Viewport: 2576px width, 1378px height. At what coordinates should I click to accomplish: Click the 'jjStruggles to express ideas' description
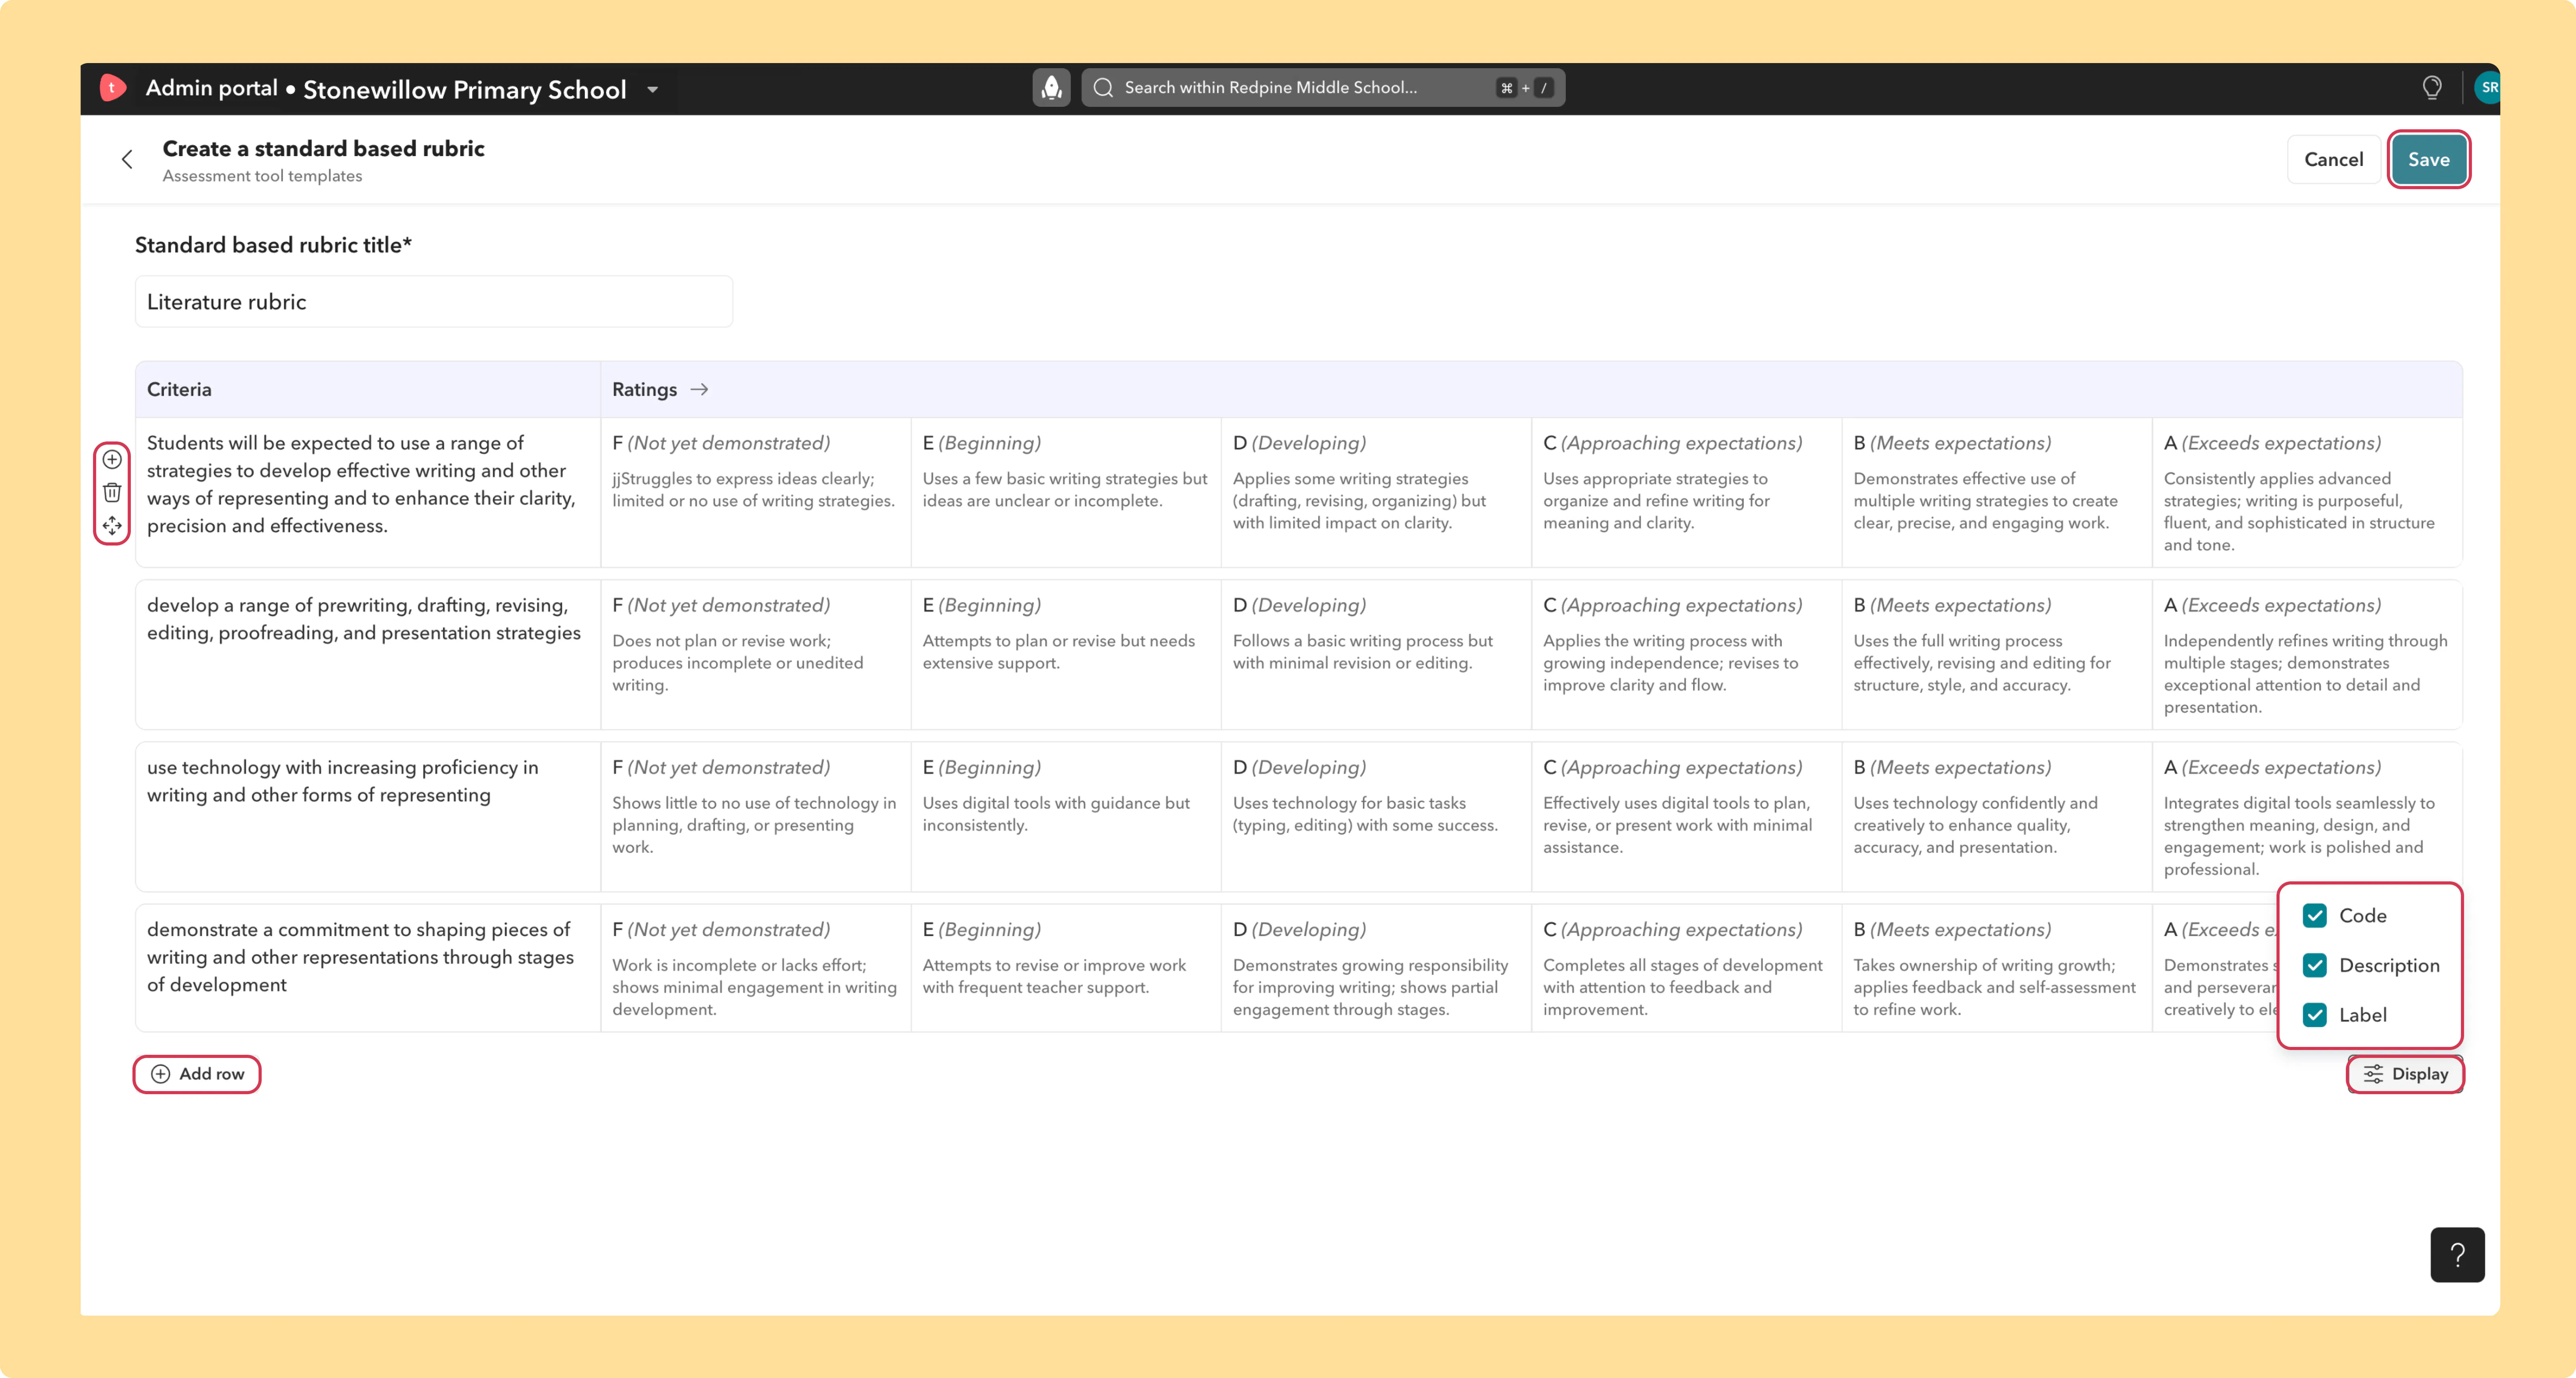point(754,490)
